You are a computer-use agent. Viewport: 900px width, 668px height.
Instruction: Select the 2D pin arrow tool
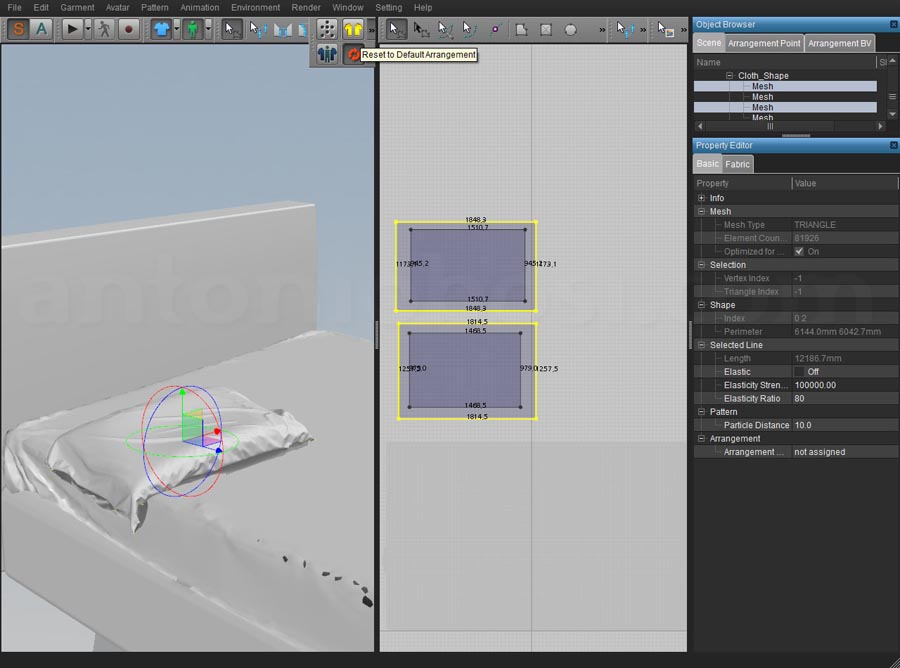(x=624, y=29)
